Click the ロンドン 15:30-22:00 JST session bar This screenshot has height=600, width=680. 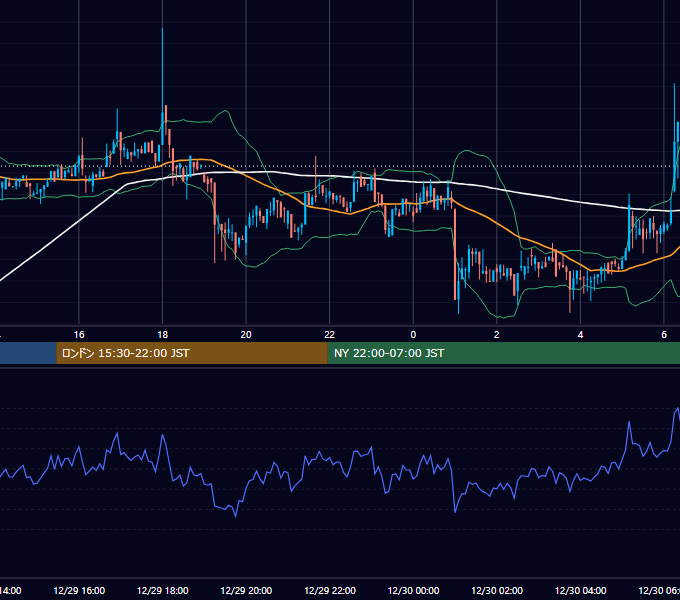192,353
